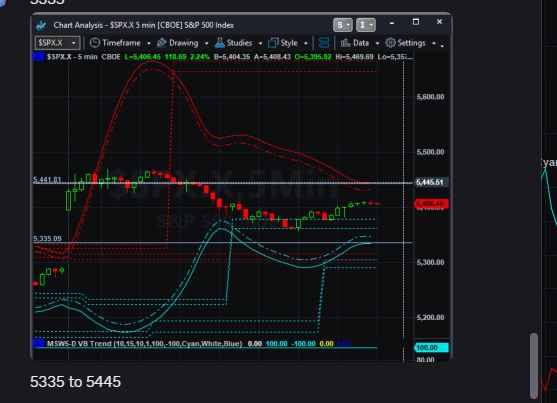Open the Drawing menu
This screenshot has width=557, height=403.
[184, 43]
